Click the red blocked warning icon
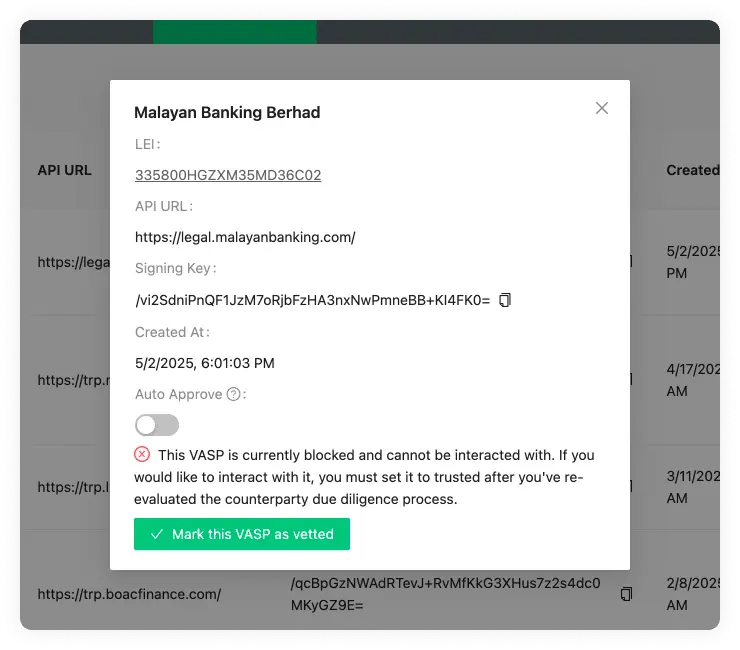Image resolution: width=740 pixels, height=650 pixels. pyautogui.click(x=143, y=455)
